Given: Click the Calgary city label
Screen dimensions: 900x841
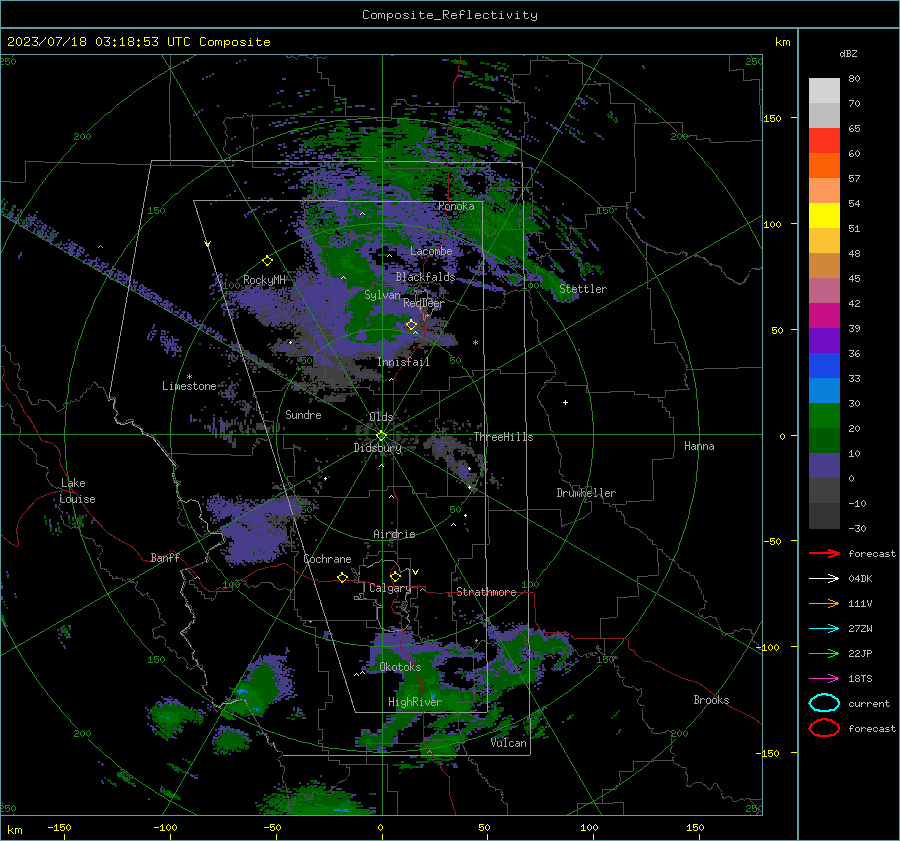Looking at the screenshot, I should [x=390, y=588].
